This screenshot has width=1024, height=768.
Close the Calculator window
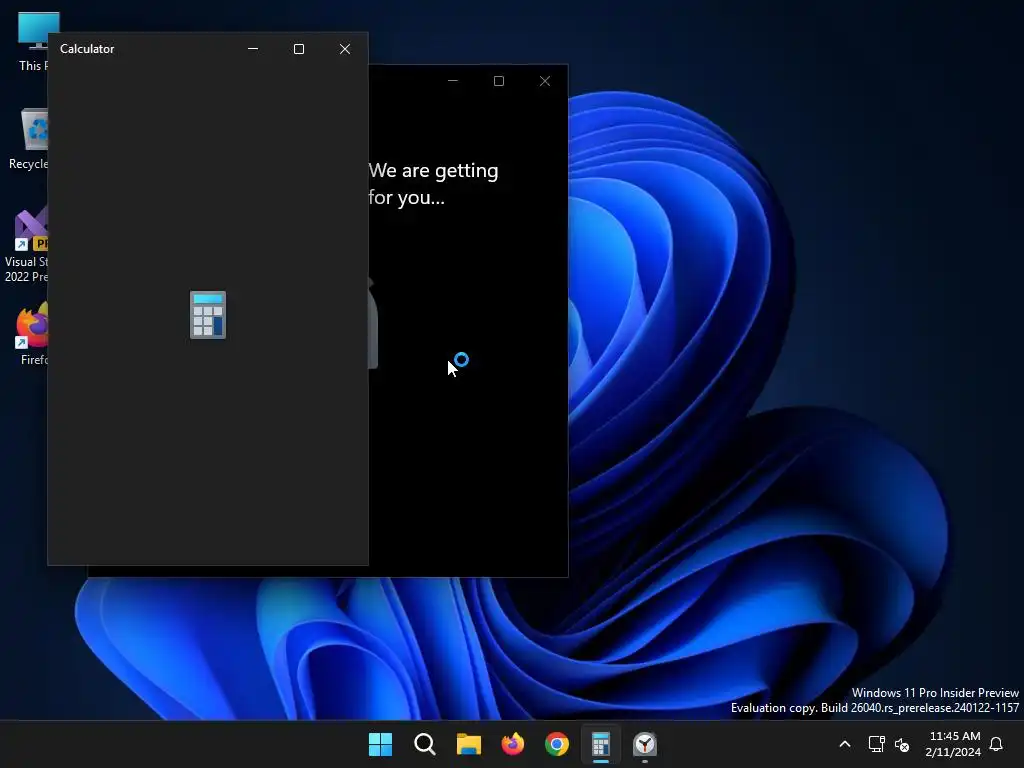345,49
